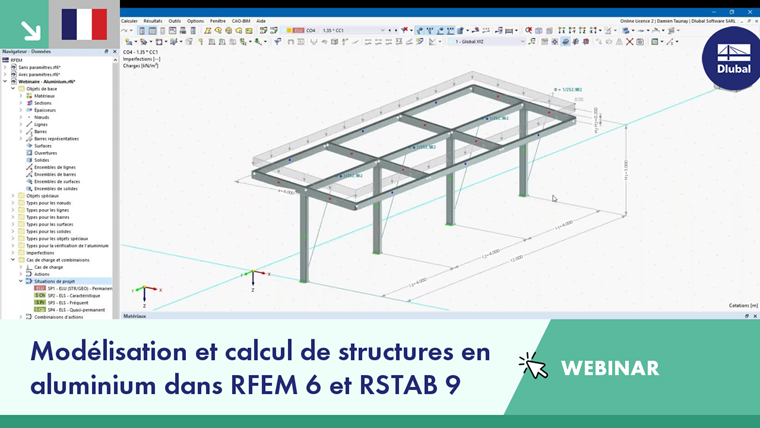This screenshot has height=428, width=760.
Task: Click the 12.000 dimension label in viewport
Action: 516,258
